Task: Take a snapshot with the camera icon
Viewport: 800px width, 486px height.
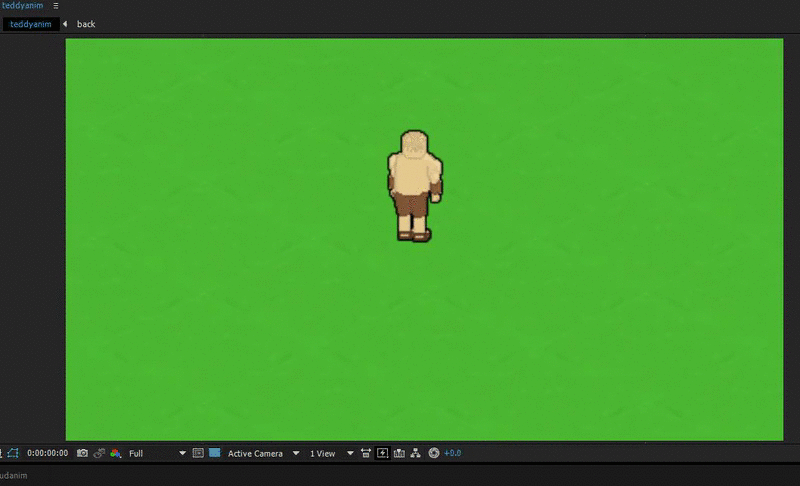Action: pyautogui.click(x=82, y=453)
